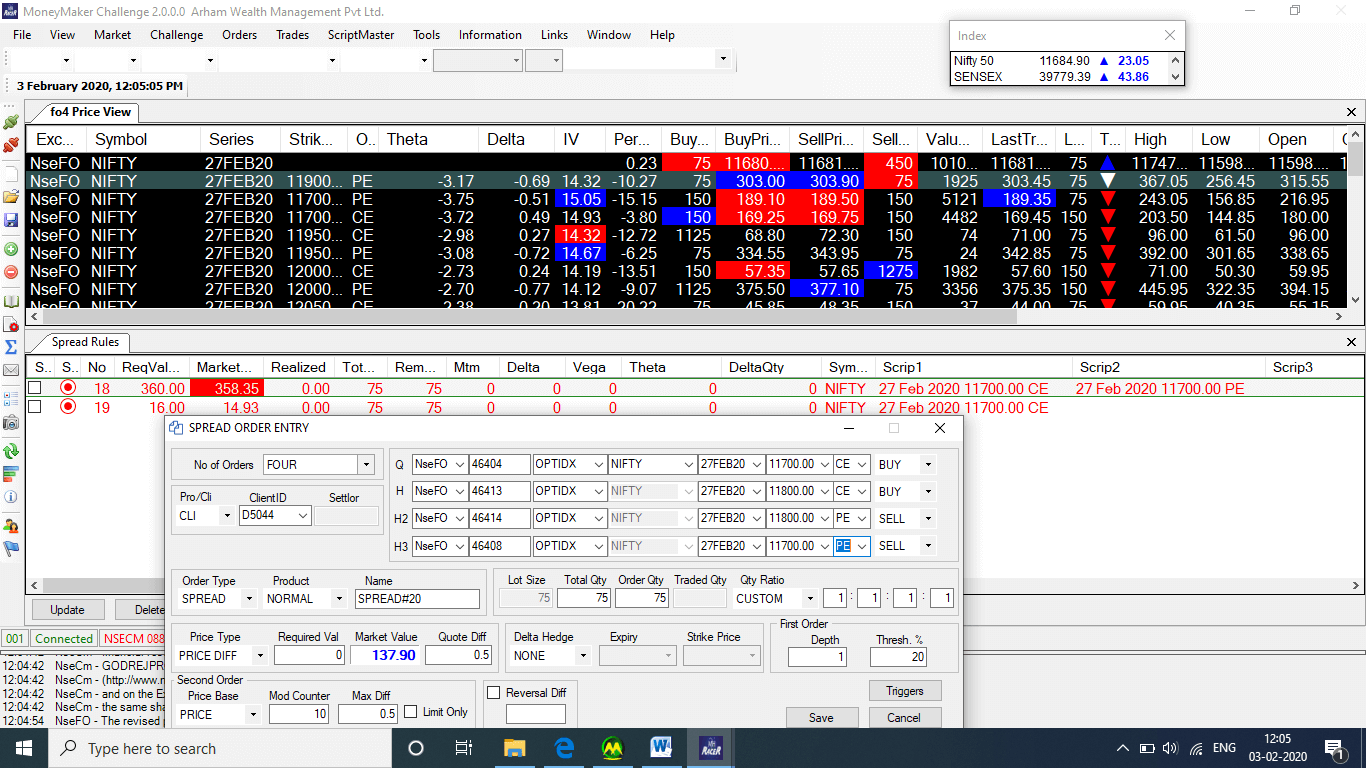
Task: Select the Spread Rules tab
Action: [85, 342]
